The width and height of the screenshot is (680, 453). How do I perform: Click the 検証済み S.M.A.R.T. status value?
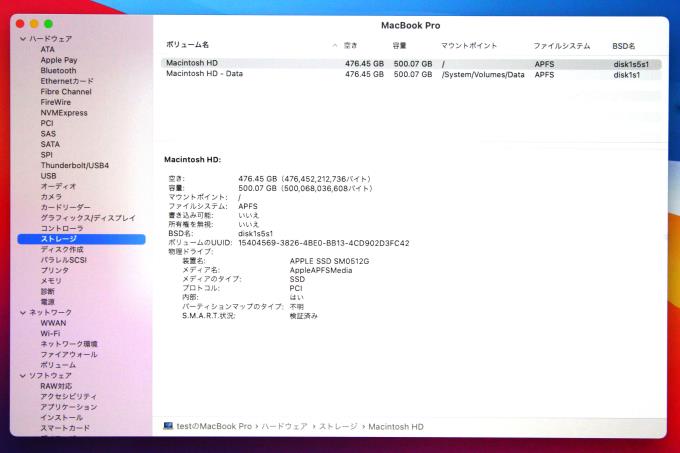(304, 316)
